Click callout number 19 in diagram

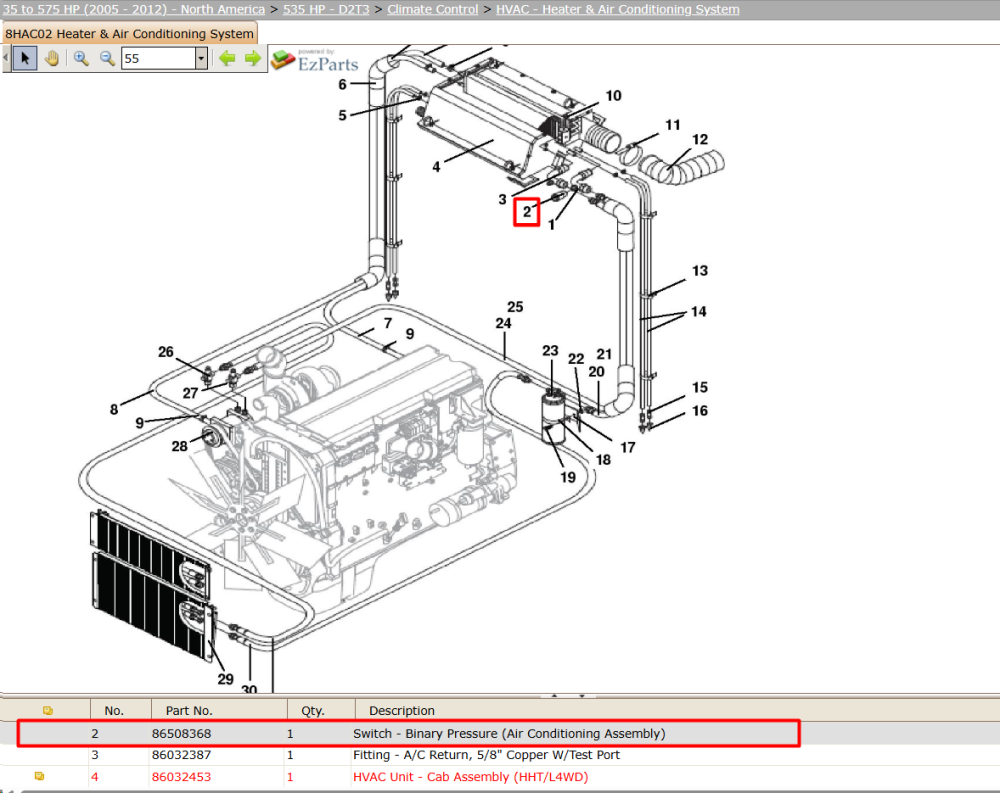[x=568, y=478]
